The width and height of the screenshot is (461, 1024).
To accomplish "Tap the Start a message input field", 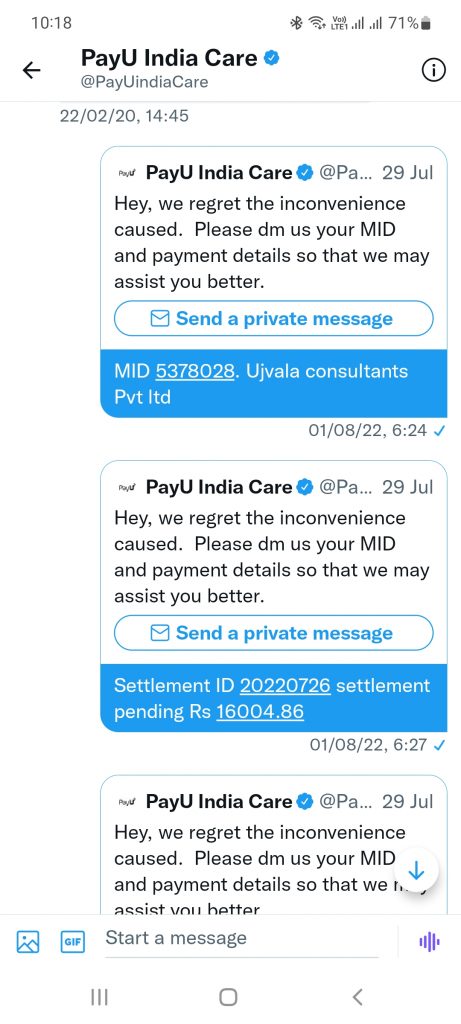I will tap(242, 938).
